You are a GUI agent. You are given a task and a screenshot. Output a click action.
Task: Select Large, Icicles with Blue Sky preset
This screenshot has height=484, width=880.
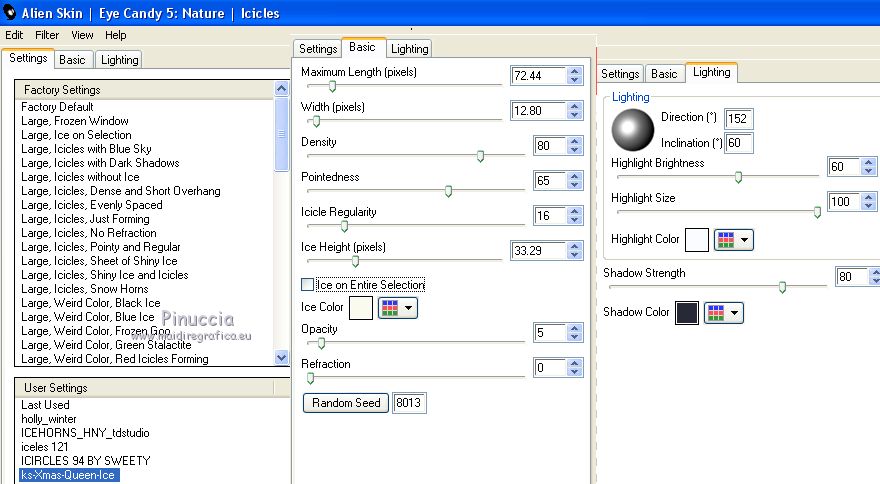pyautogui.click(x=86, y=149)
